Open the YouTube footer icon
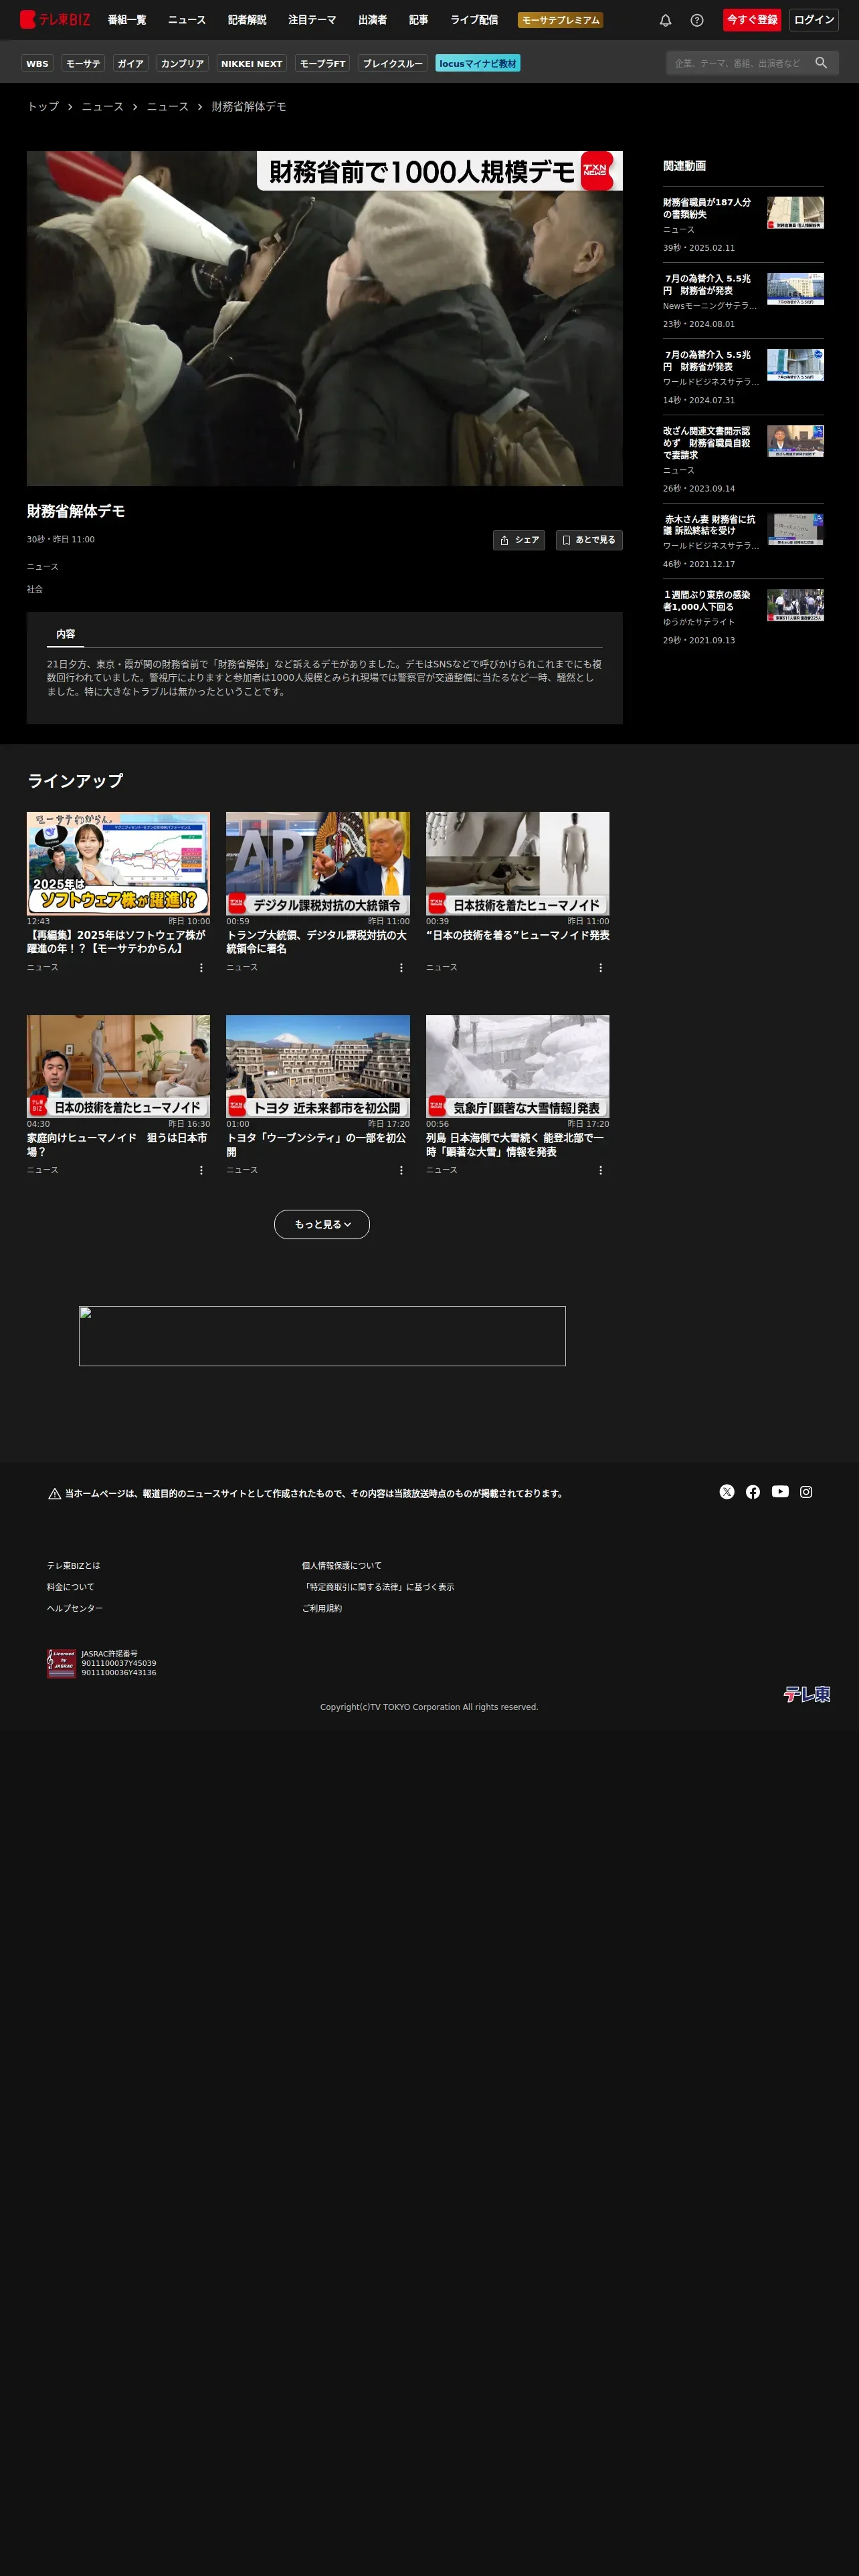The image size is (859, 2576). [x=780, y=1491]
